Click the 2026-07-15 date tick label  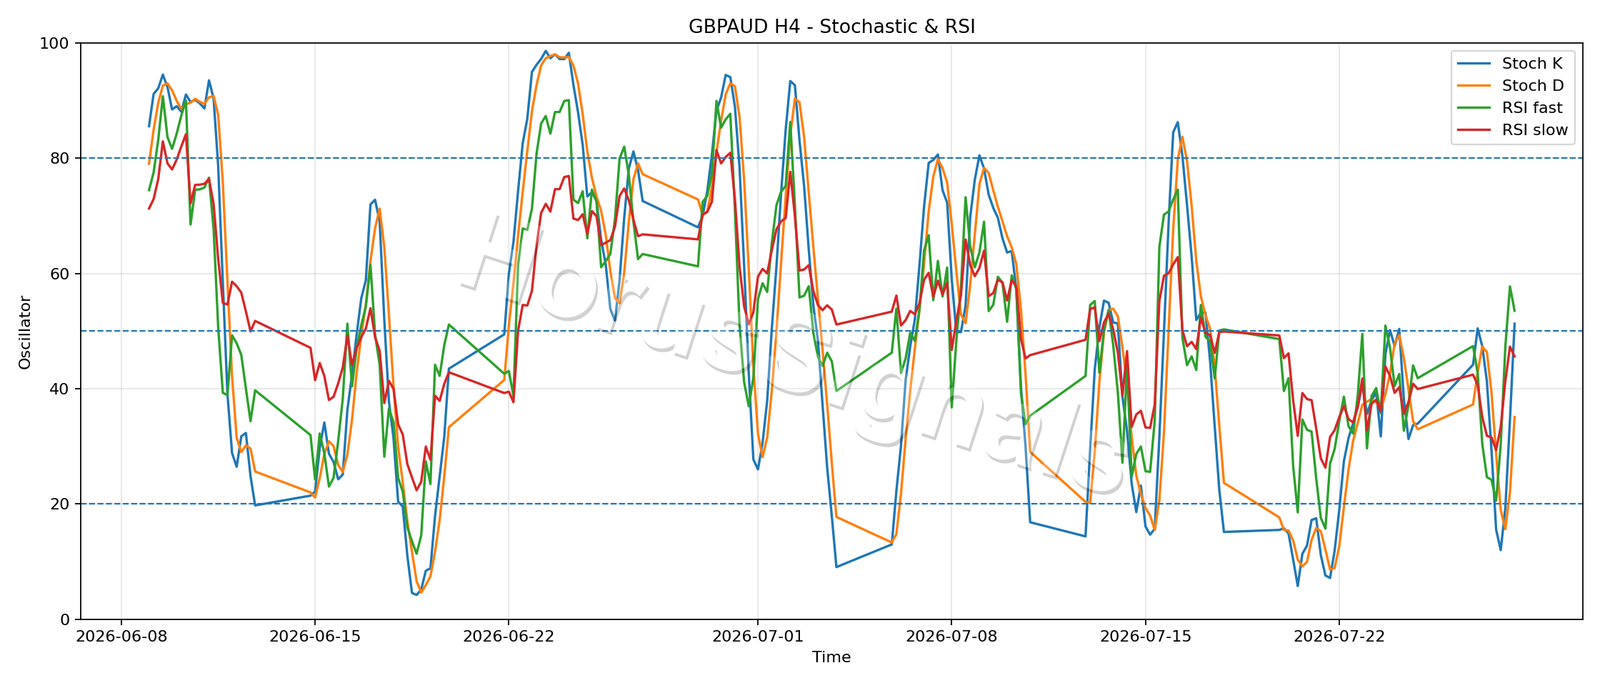click(x=1145, y=634)
